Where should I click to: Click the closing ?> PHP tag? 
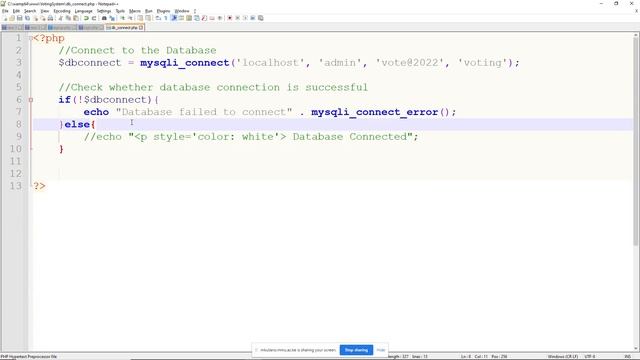(39, 186)
